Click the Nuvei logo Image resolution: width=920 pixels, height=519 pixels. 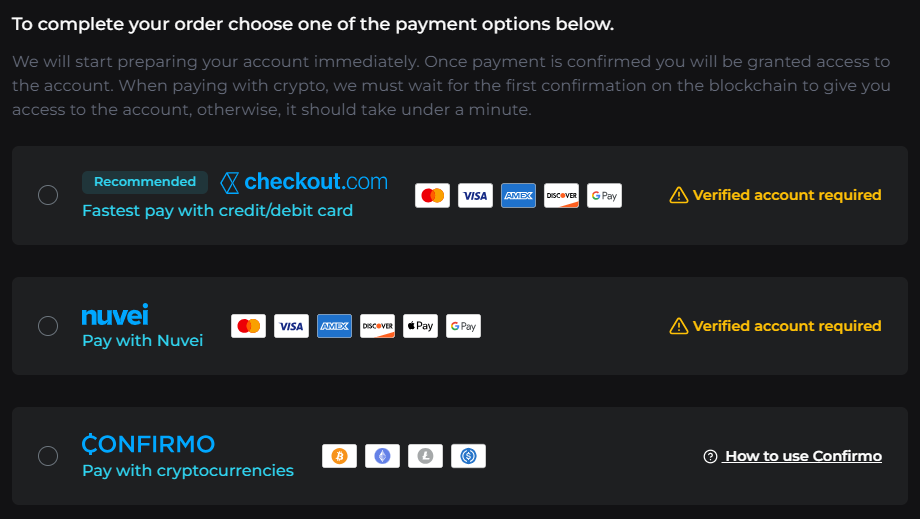tap(115, 316)
